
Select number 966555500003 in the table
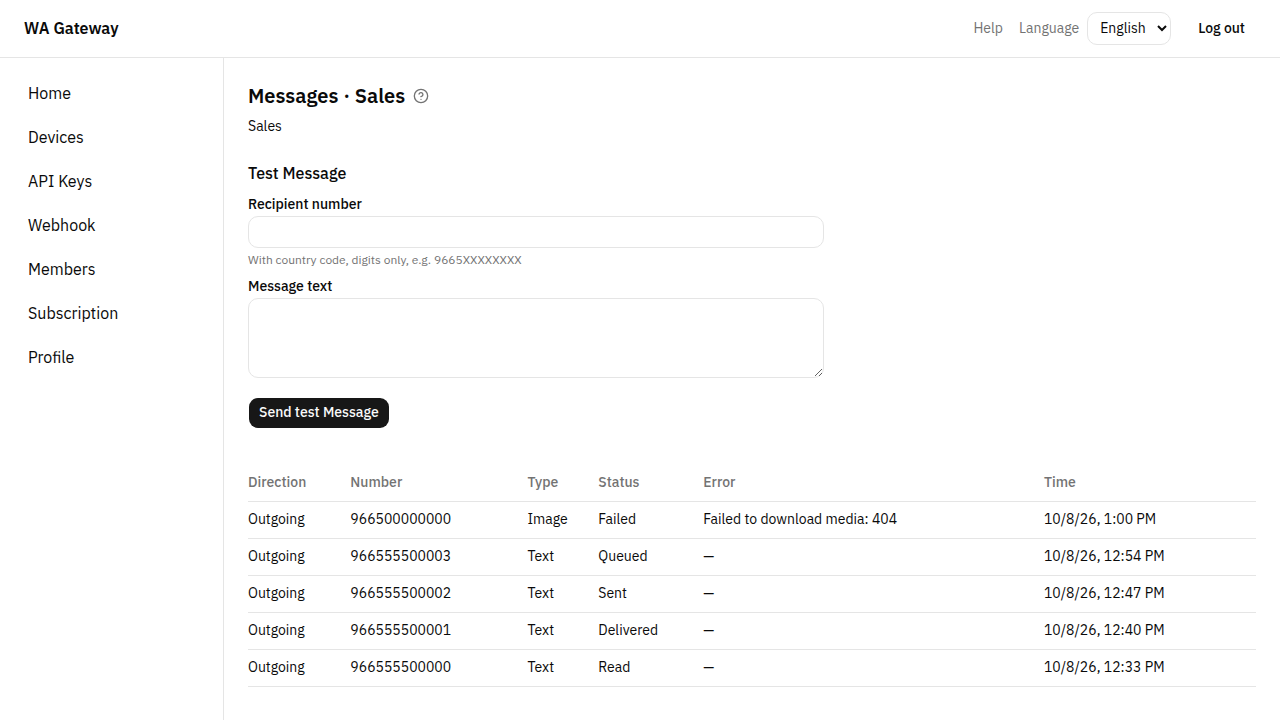click(x=401, y=556)
